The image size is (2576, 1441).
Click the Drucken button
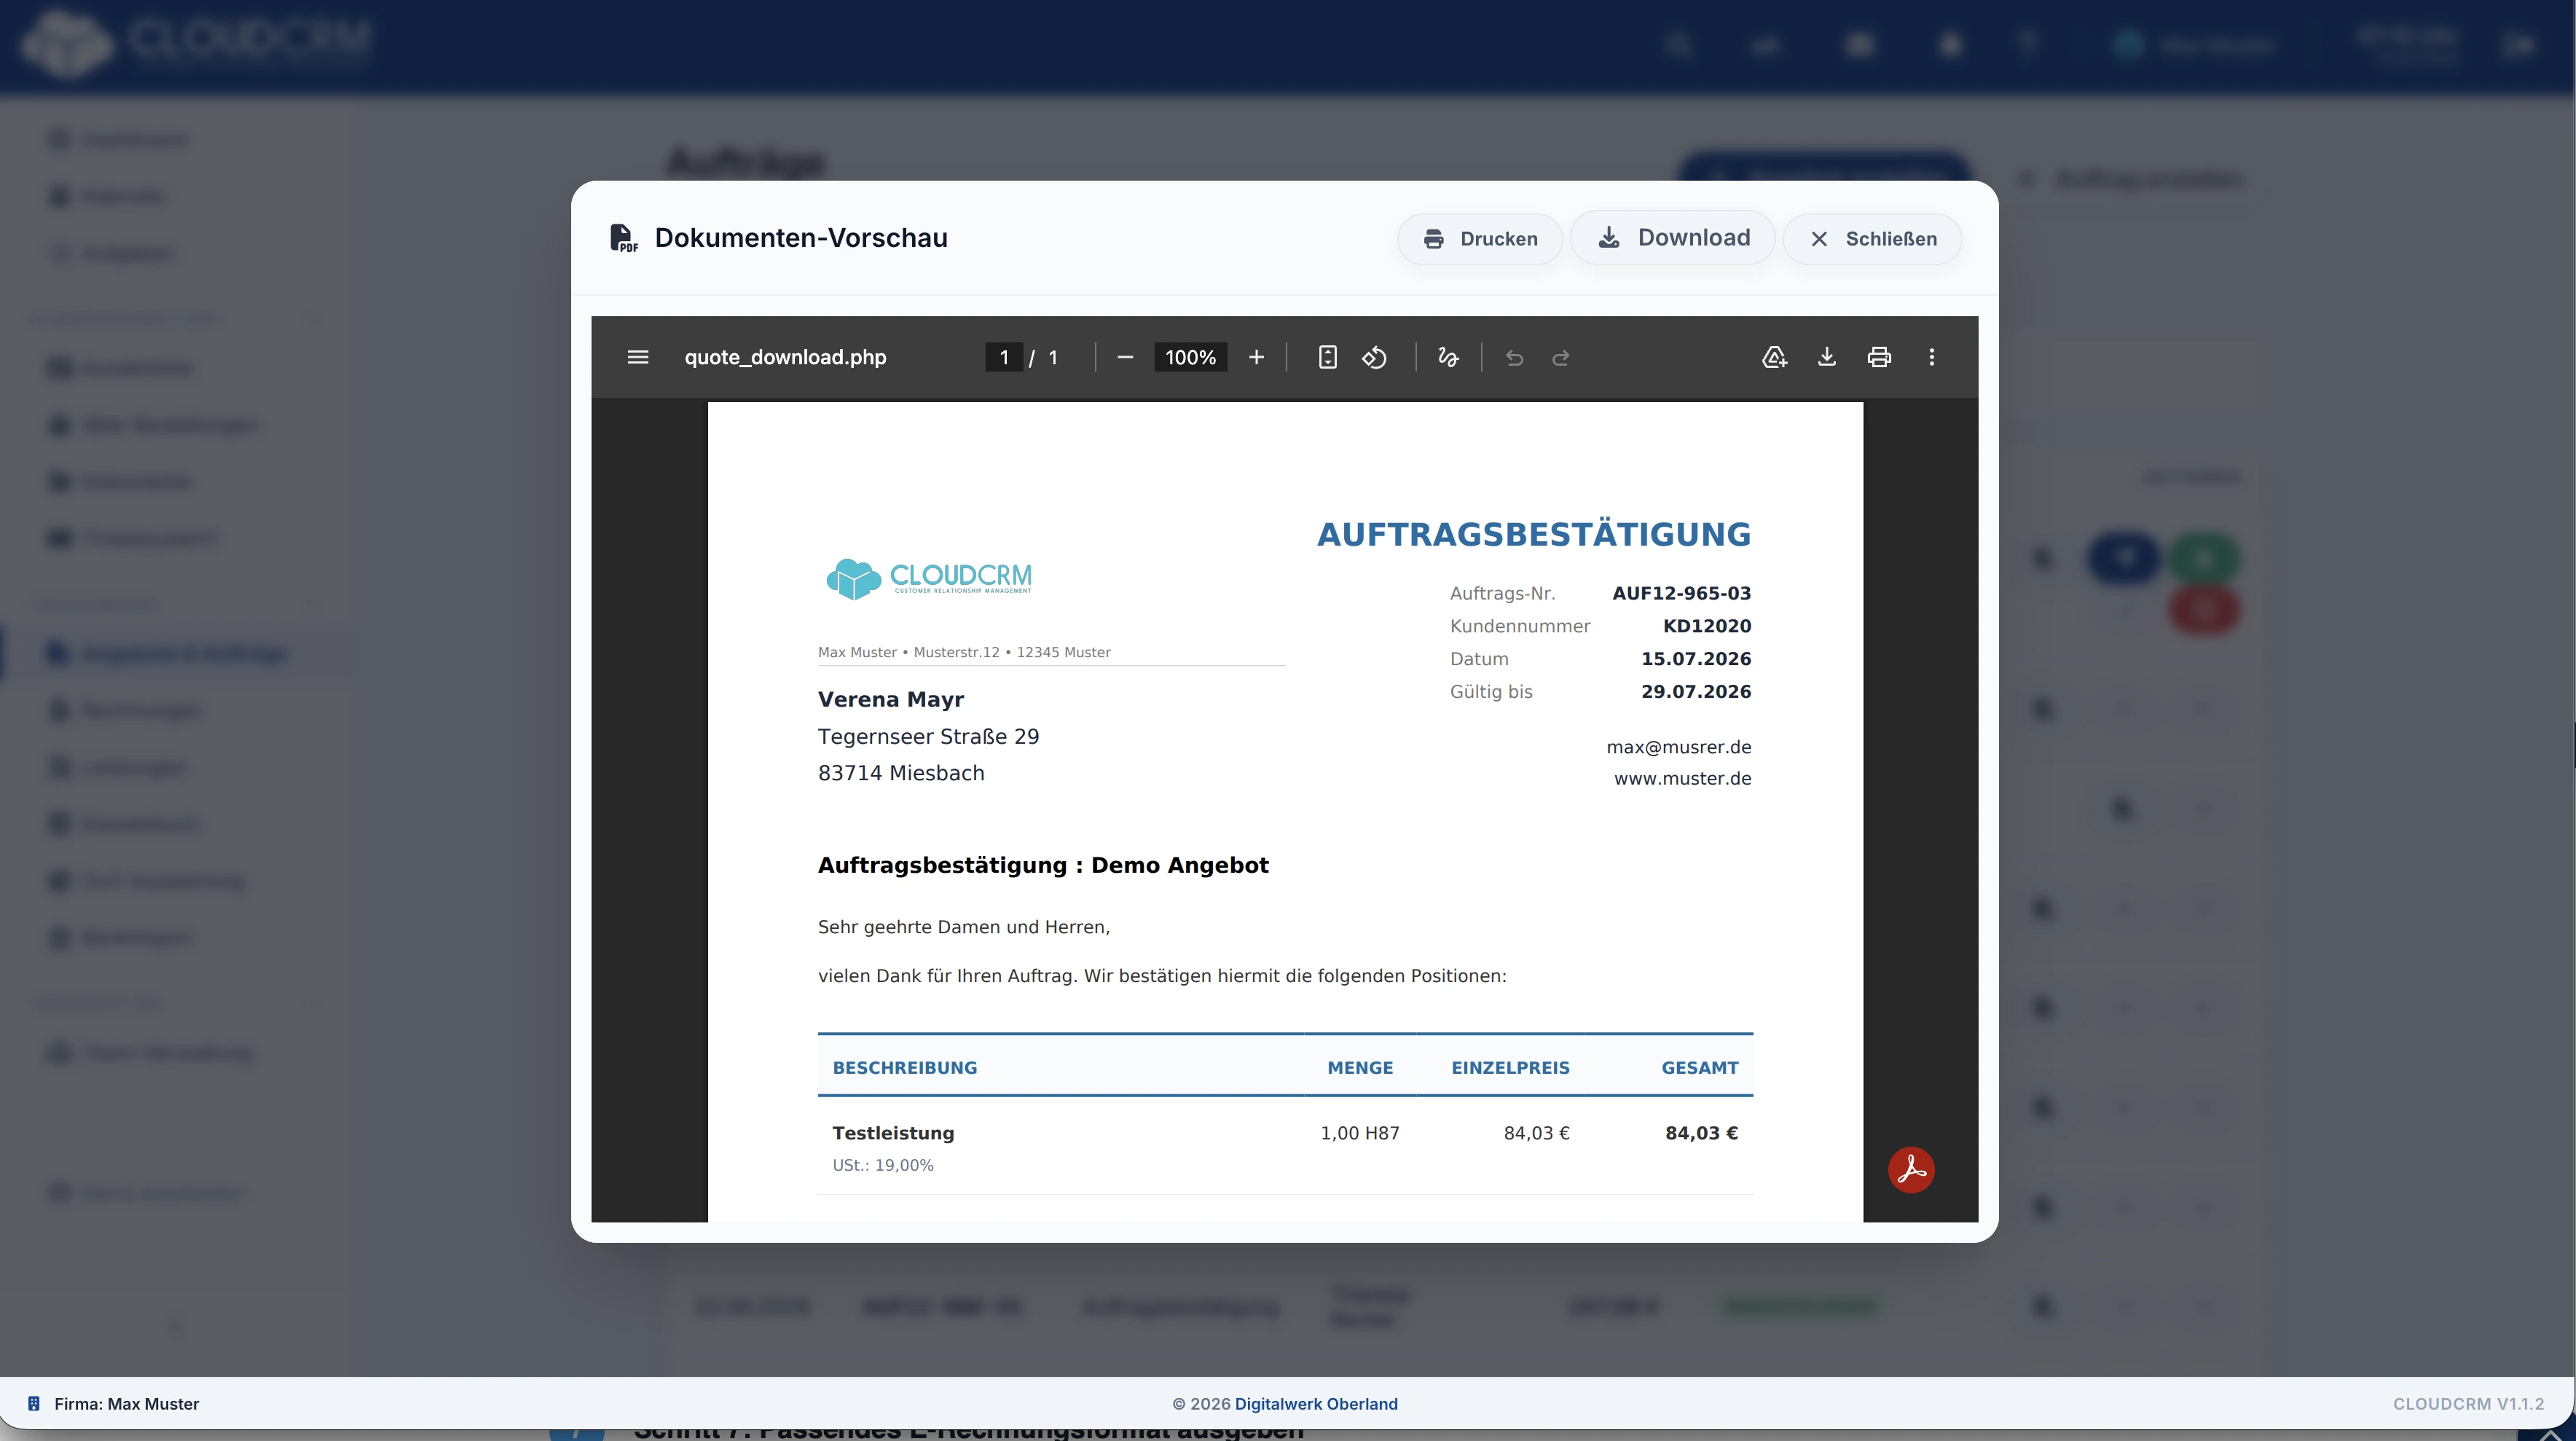1479,239
